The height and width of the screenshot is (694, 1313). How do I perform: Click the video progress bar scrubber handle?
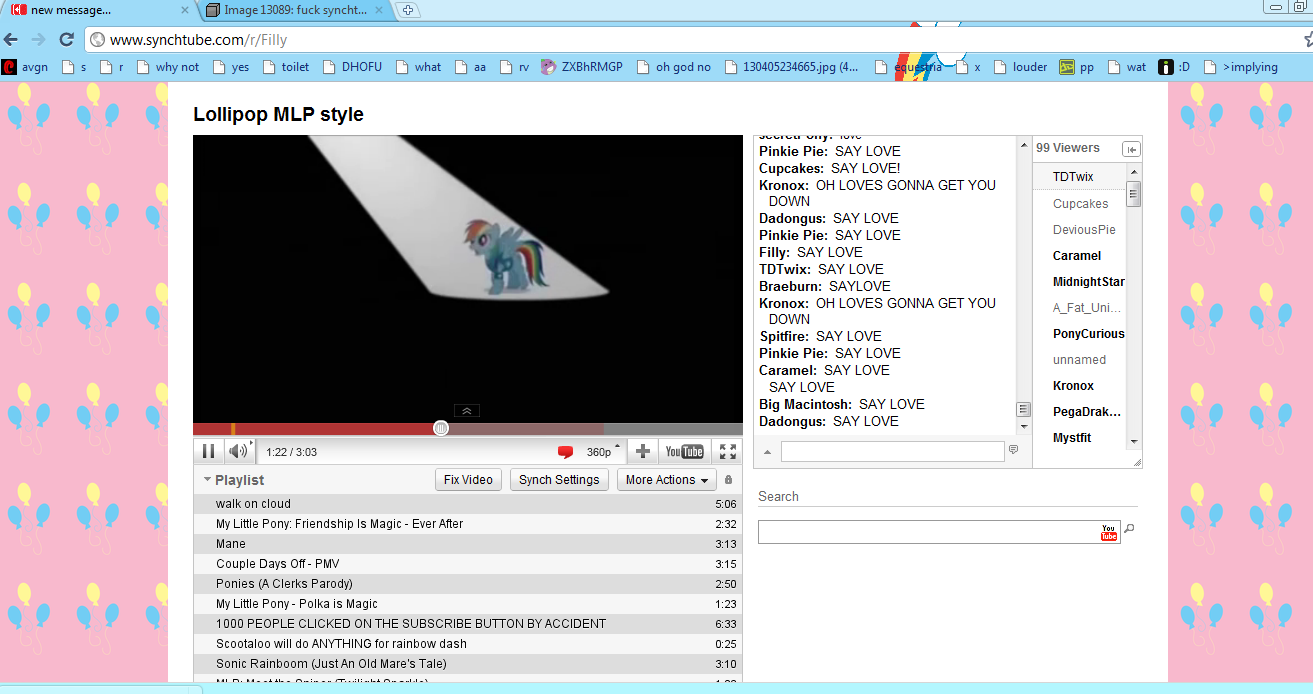(x=441, y=428)
